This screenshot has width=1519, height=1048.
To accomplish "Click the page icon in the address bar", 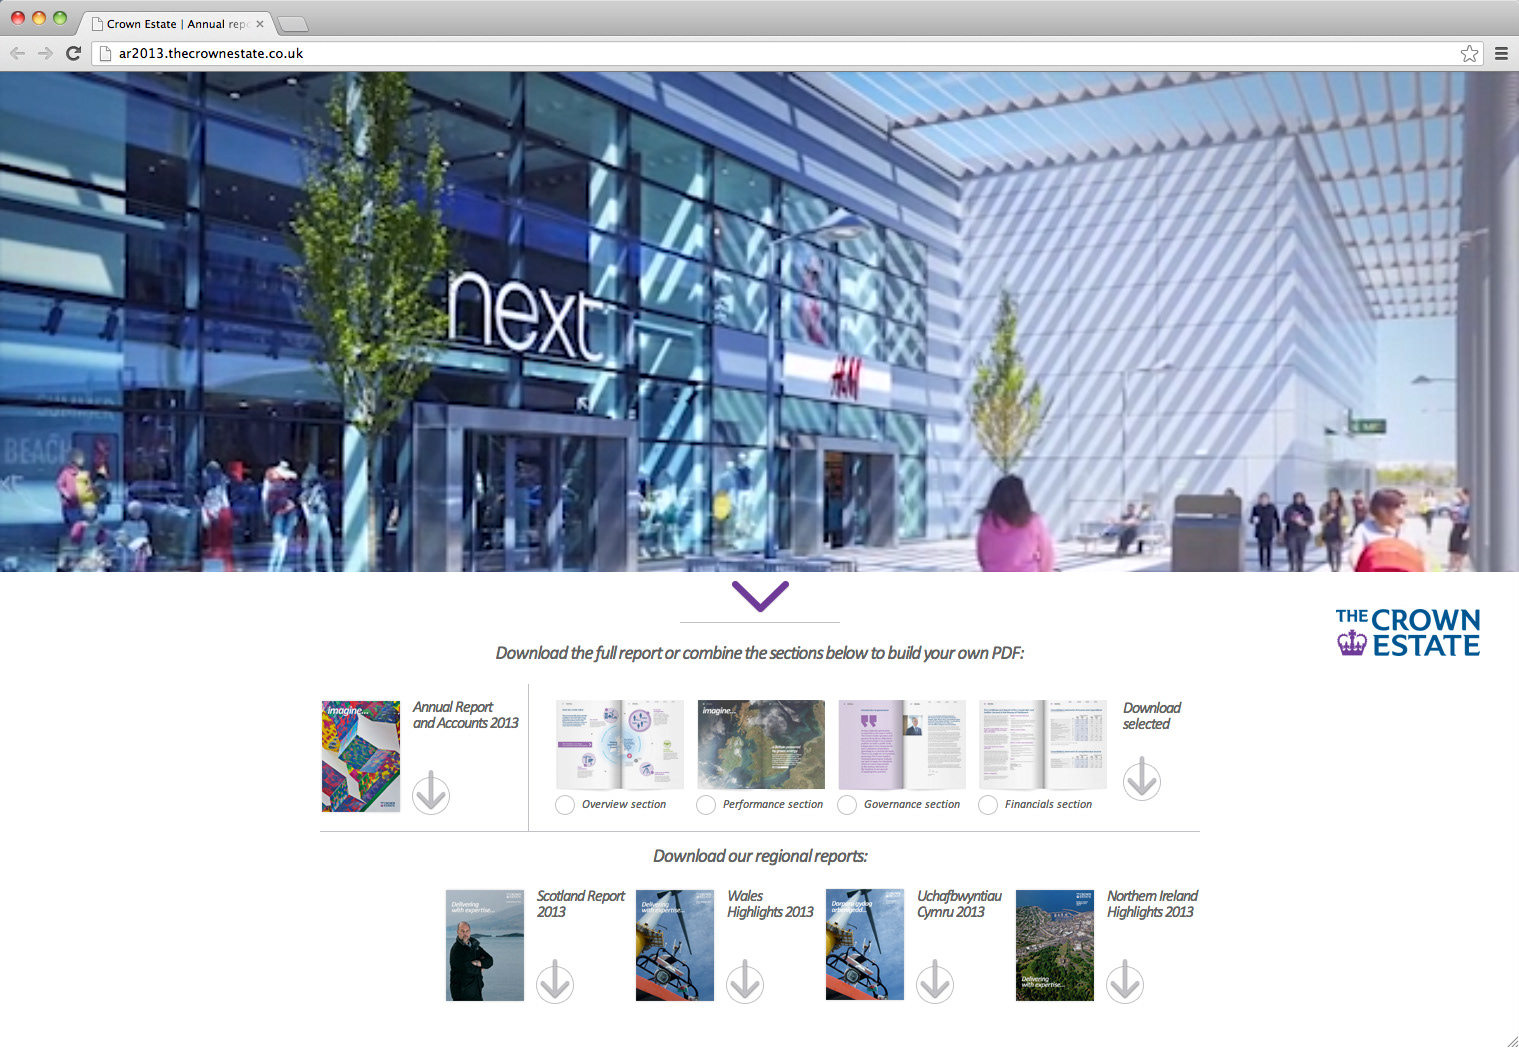I will 105,54.
